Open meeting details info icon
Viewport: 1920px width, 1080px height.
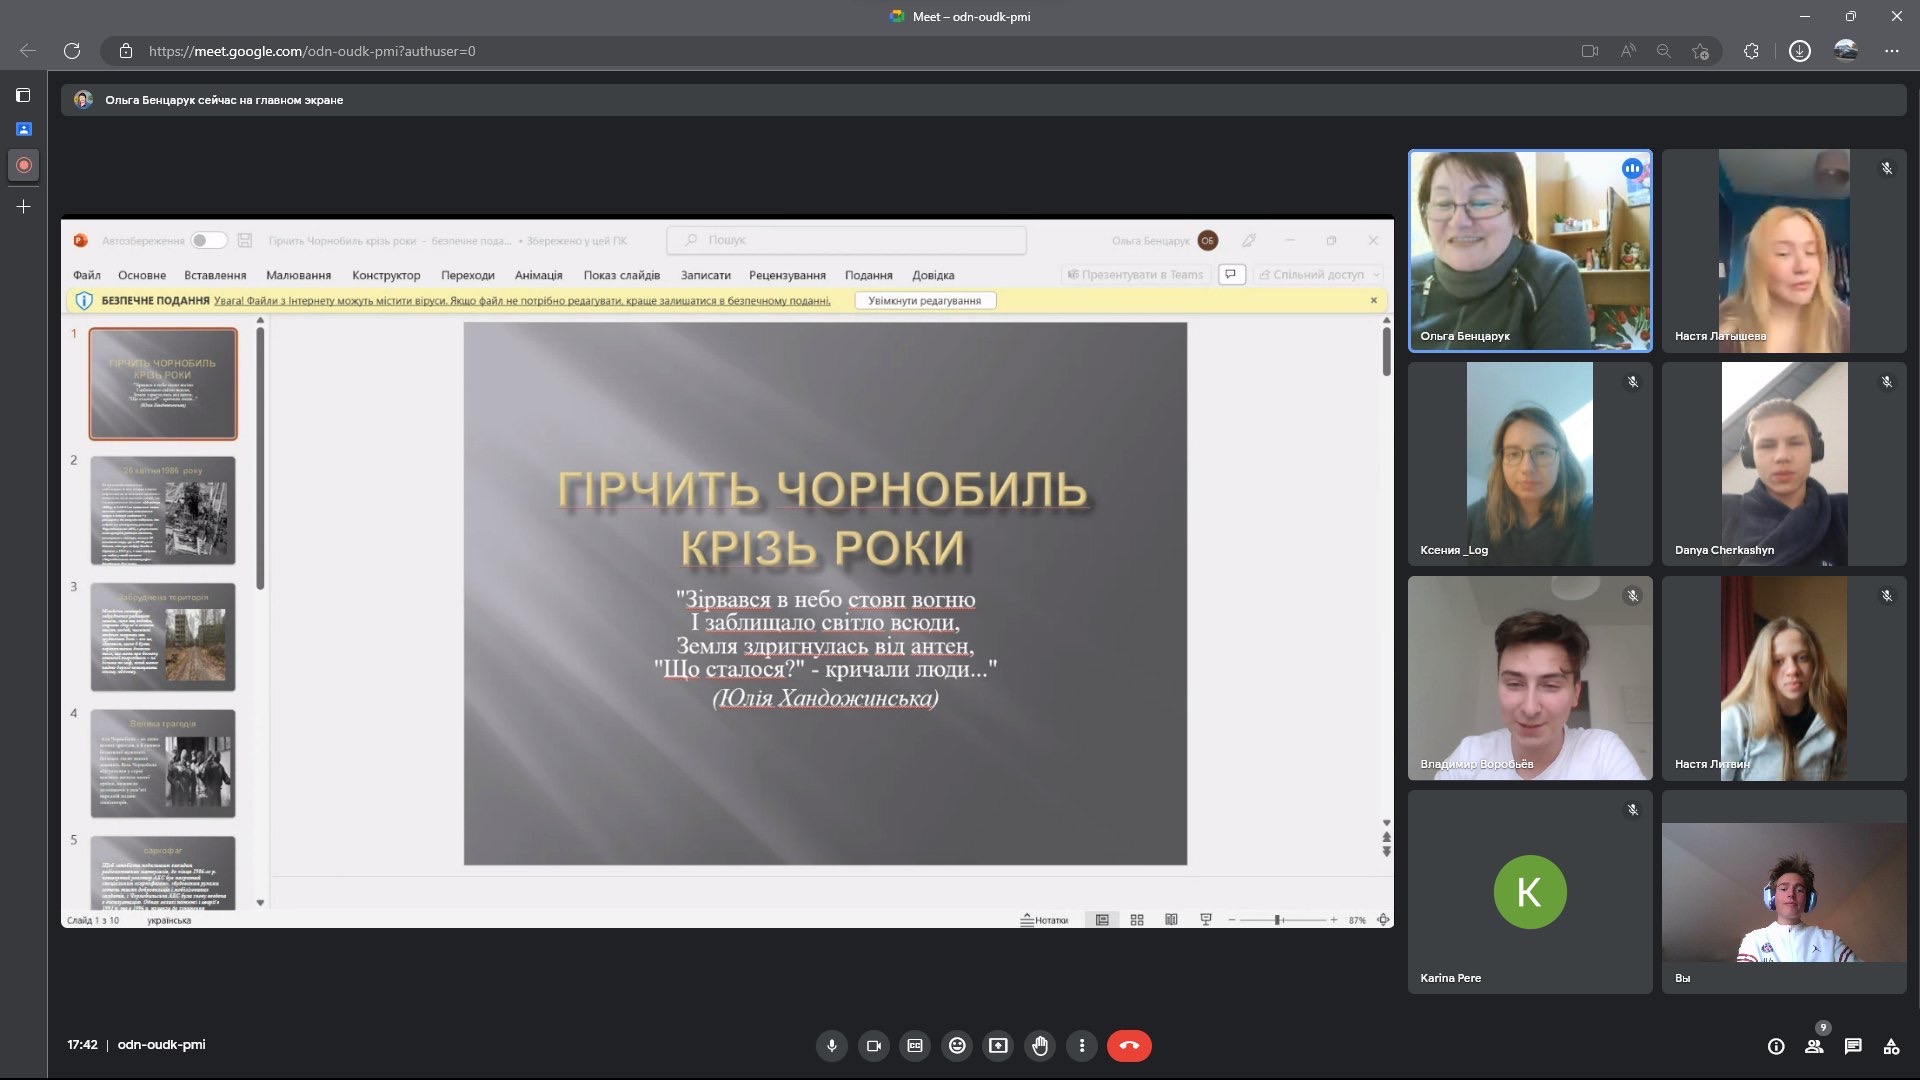[1776, 1046]
